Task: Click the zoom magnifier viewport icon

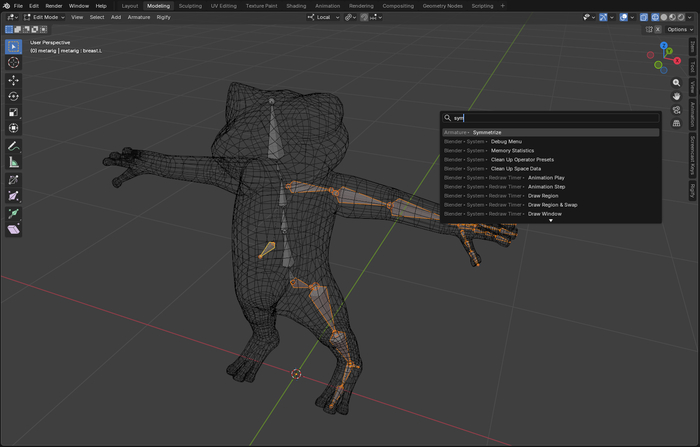Action: (x=677, y=83)
